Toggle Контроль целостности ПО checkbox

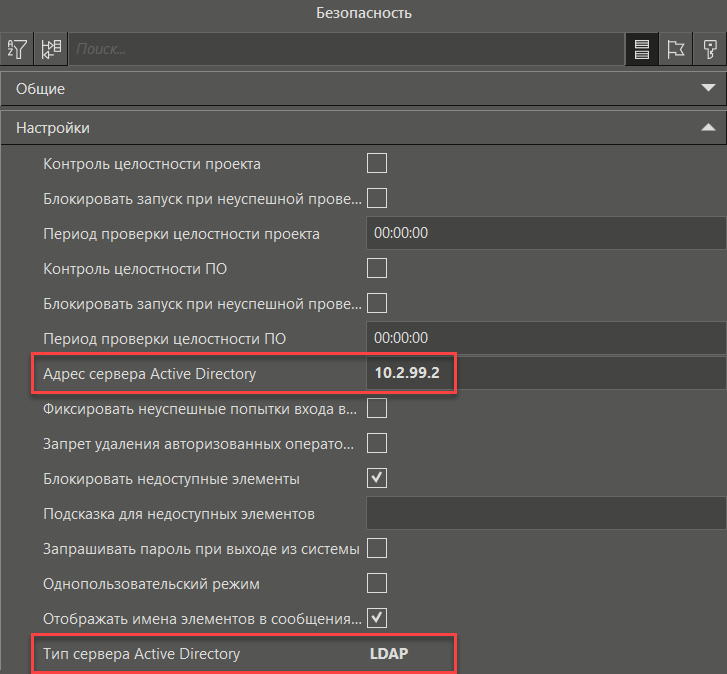(x=377, y=267)
